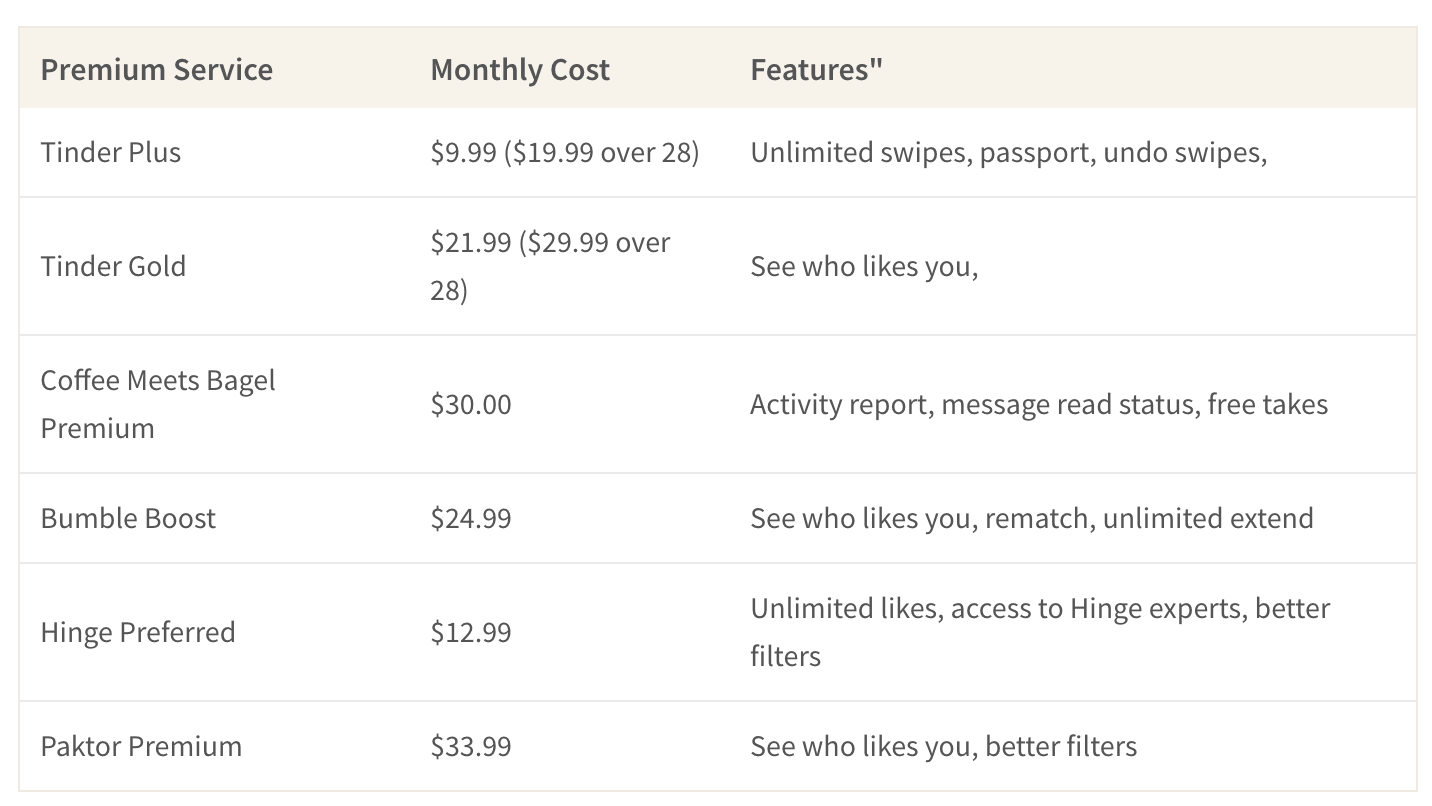
Task: Click the Monthly Cost column header
Action: coord(520,70)
